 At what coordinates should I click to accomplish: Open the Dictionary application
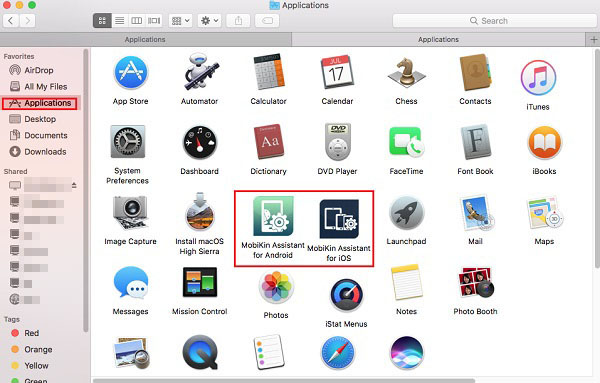(x=268, y=142)
